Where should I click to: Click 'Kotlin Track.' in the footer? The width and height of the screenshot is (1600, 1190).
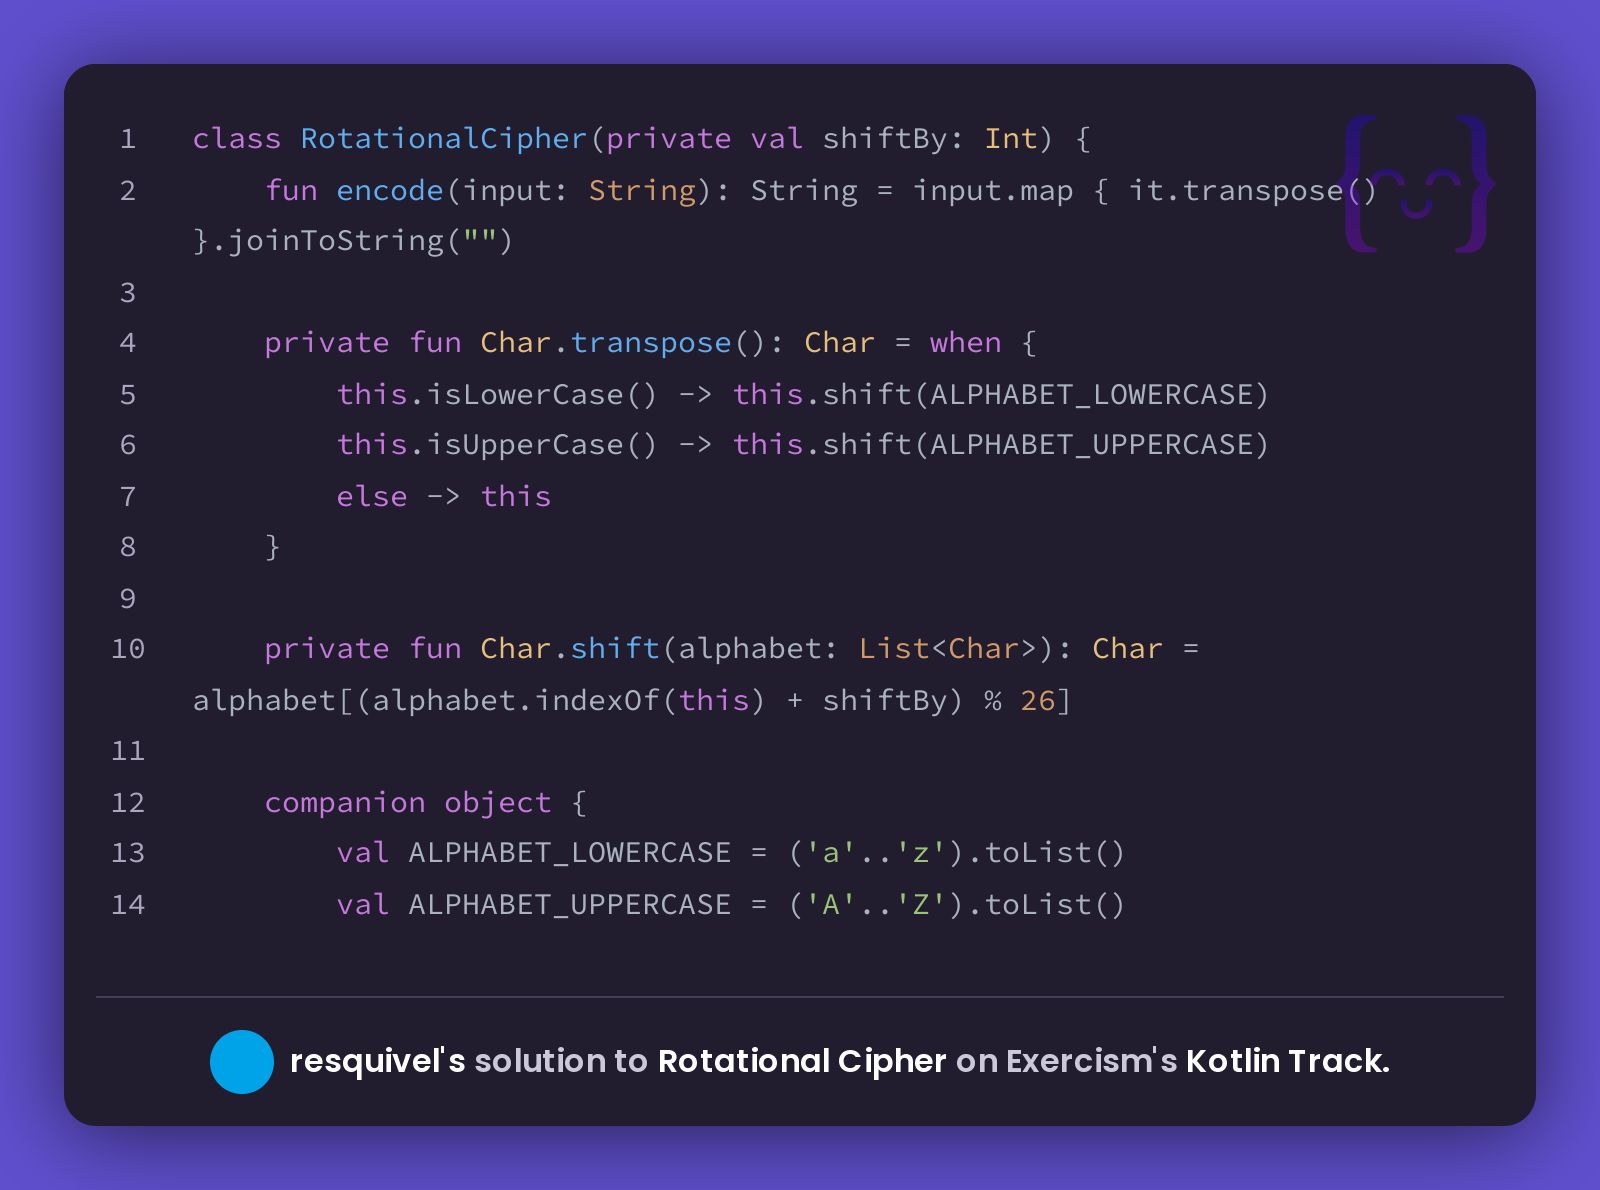(x=1287, y=1061)
